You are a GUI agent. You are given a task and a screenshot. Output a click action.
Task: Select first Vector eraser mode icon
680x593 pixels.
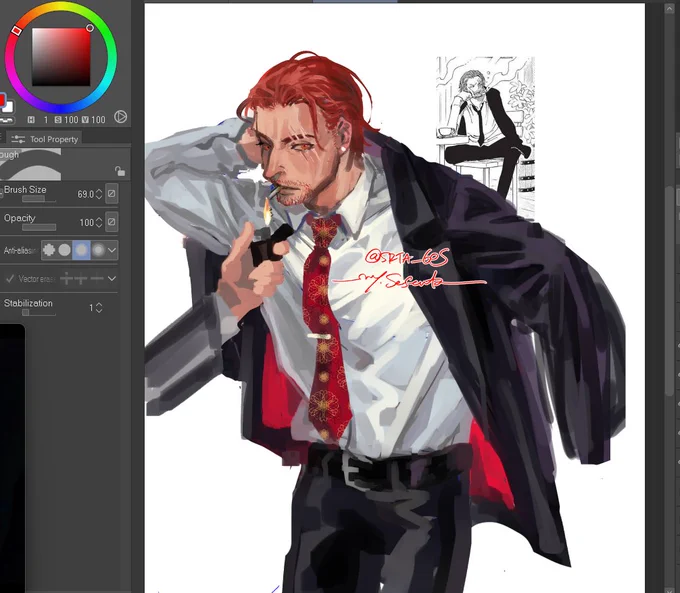tap(66, 278)
